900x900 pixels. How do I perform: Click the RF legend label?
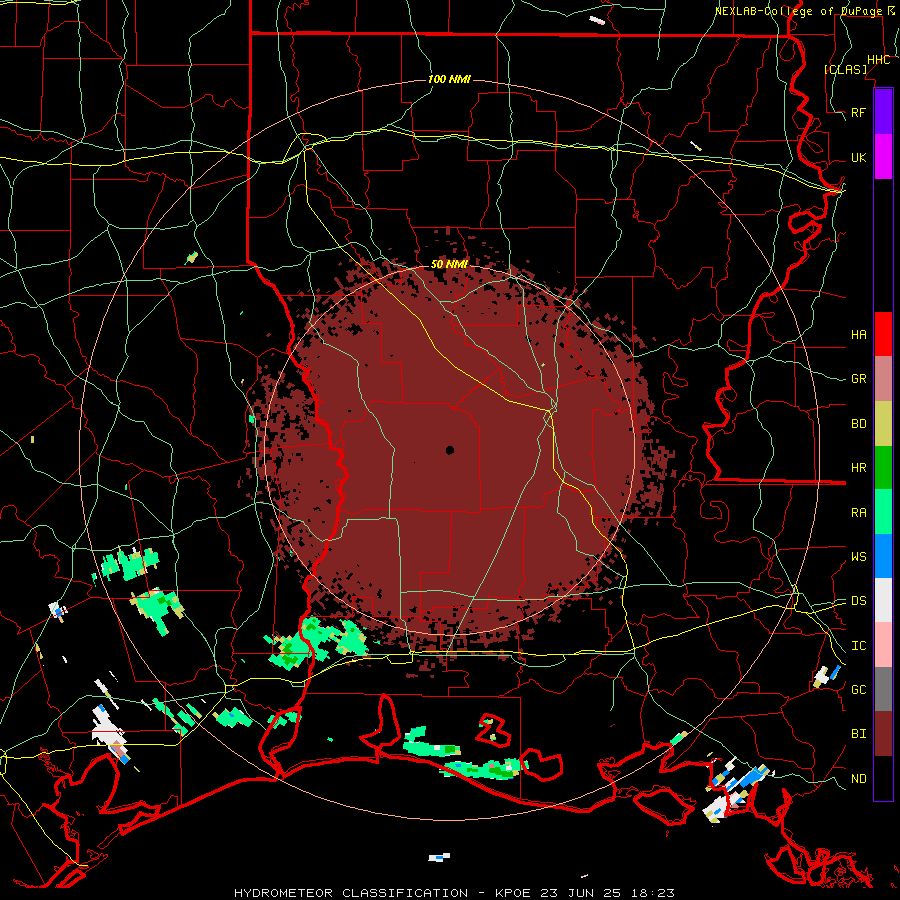click(859, 112)
